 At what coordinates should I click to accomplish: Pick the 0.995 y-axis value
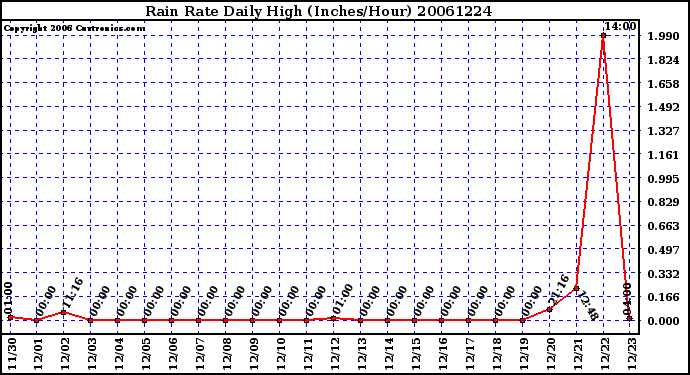click(x=663, y=179)
